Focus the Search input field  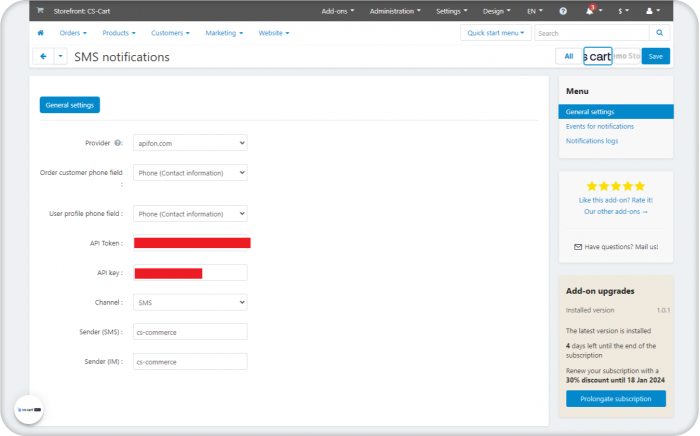pyautogui.click(x=592, y=33)
